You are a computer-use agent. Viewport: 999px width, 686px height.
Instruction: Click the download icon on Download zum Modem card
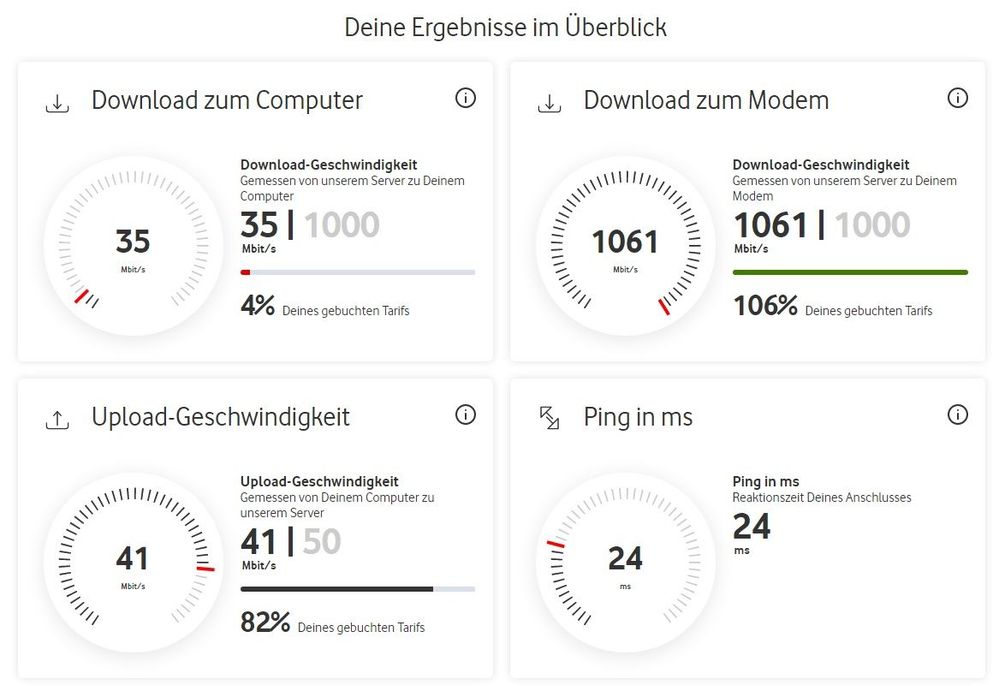point(548,103)
